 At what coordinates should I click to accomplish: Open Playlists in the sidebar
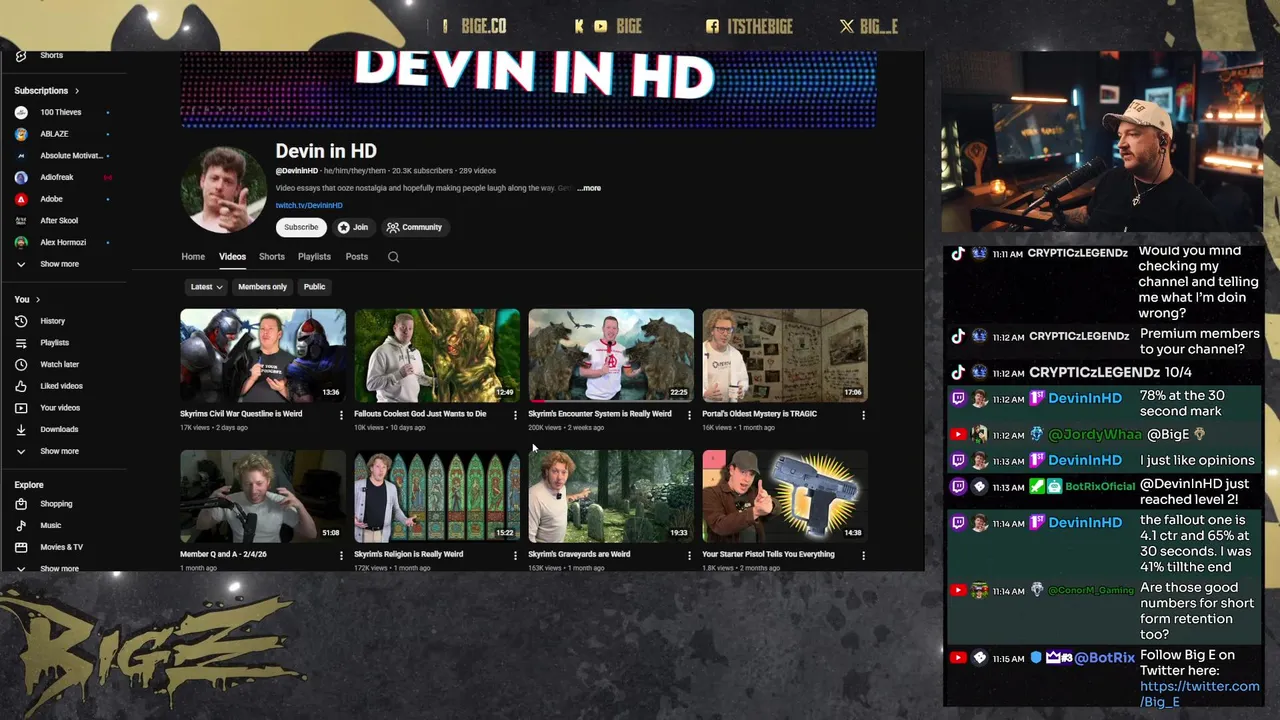click(54, 343)
